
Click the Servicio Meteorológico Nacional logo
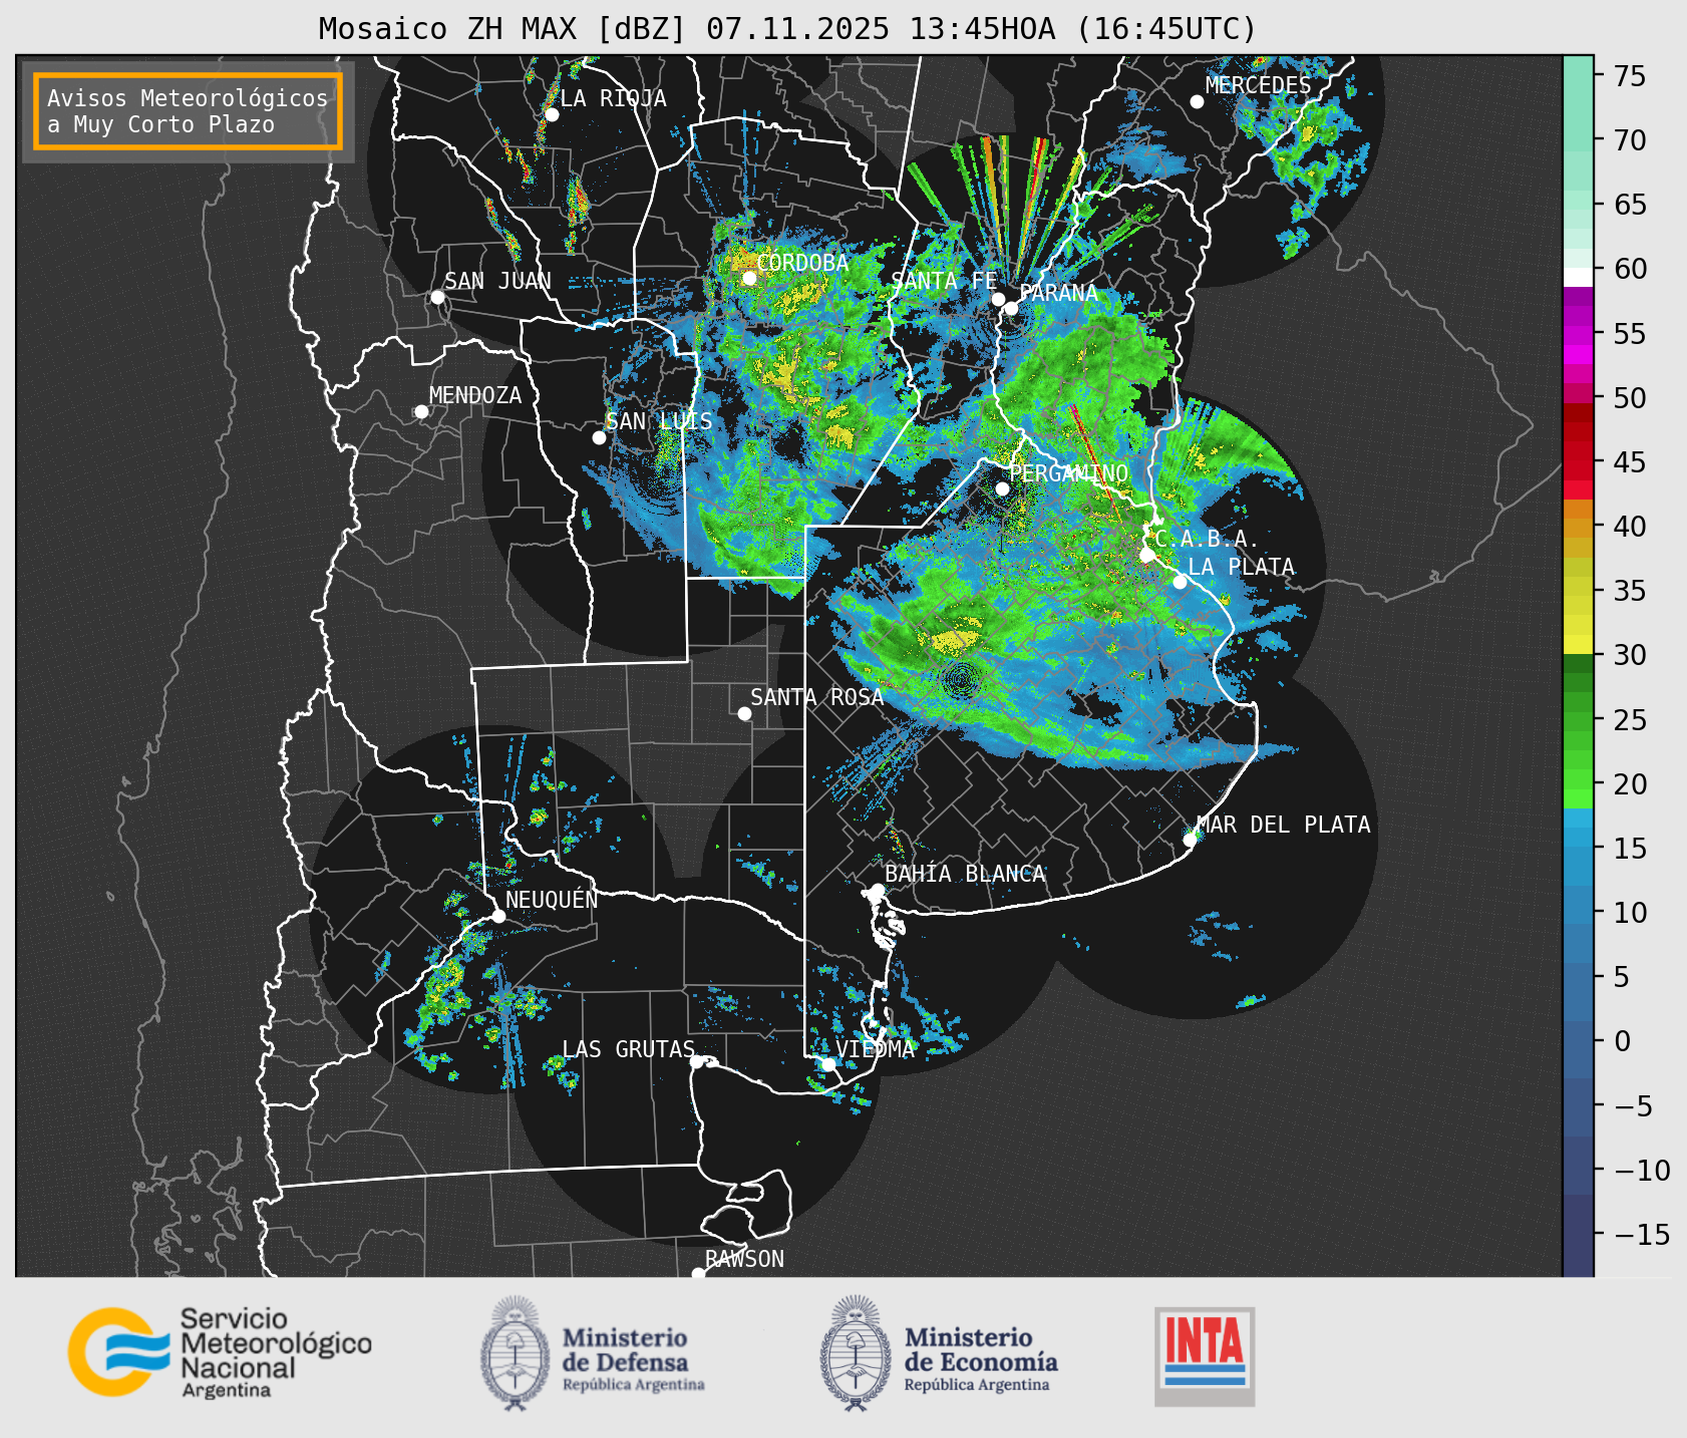(x=218, y=1352)
